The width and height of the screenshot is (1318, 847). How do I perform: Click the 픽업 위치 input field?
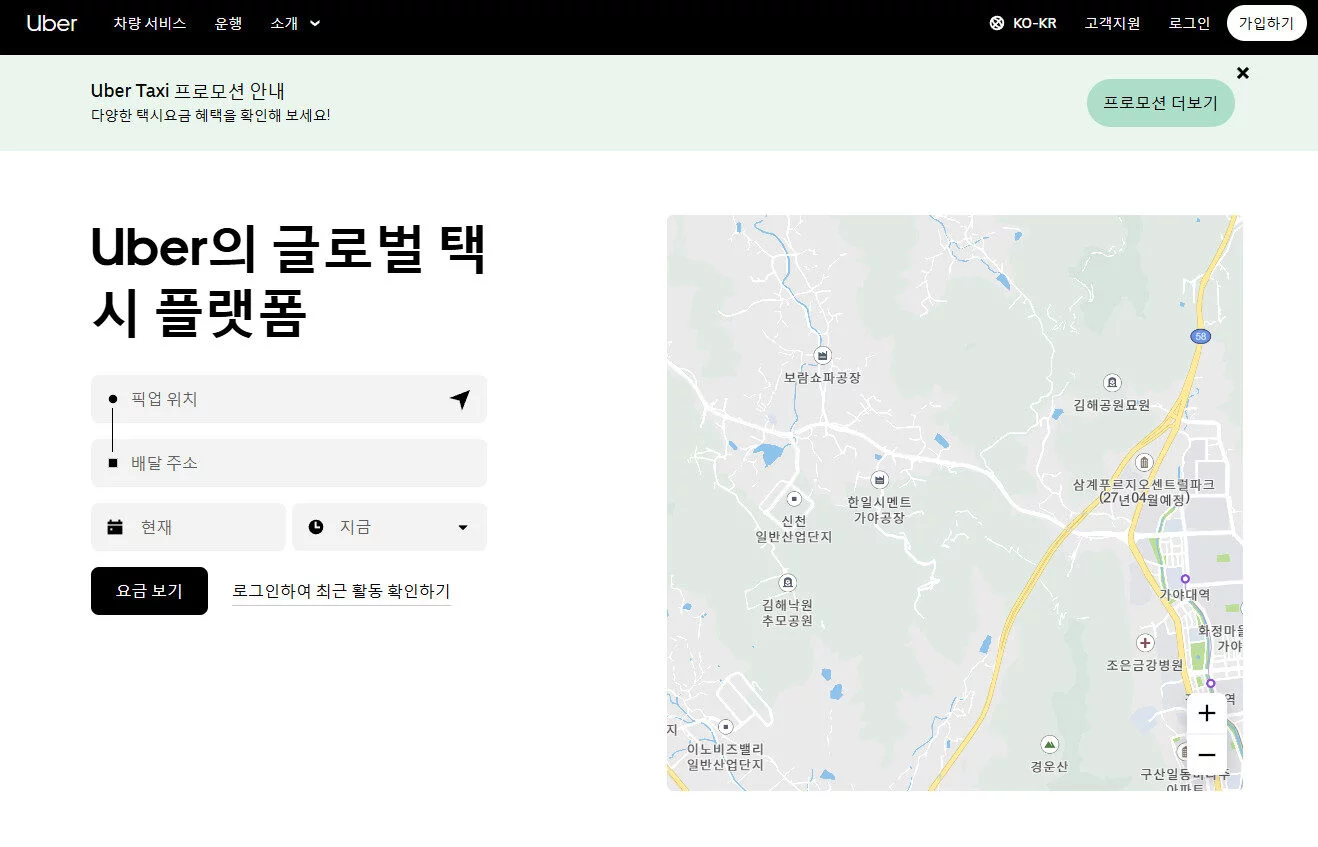(289, 399)
